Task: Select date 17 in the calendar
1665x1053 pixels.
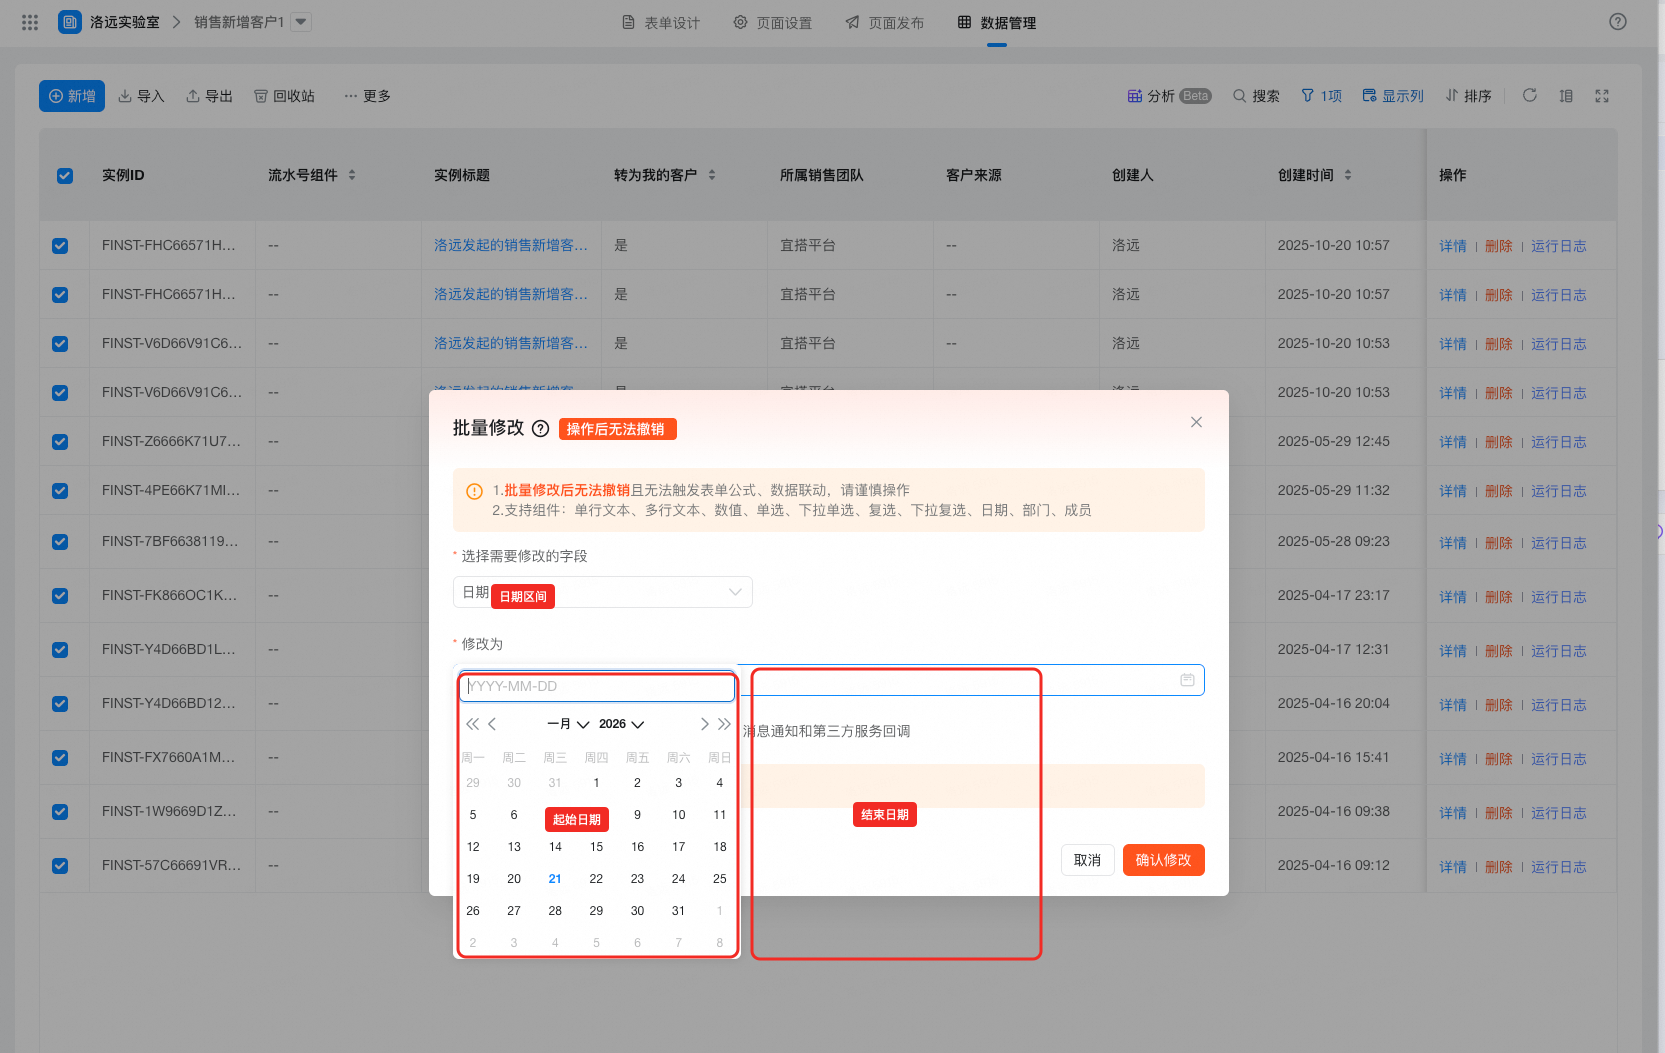Action: click(678, 847)
